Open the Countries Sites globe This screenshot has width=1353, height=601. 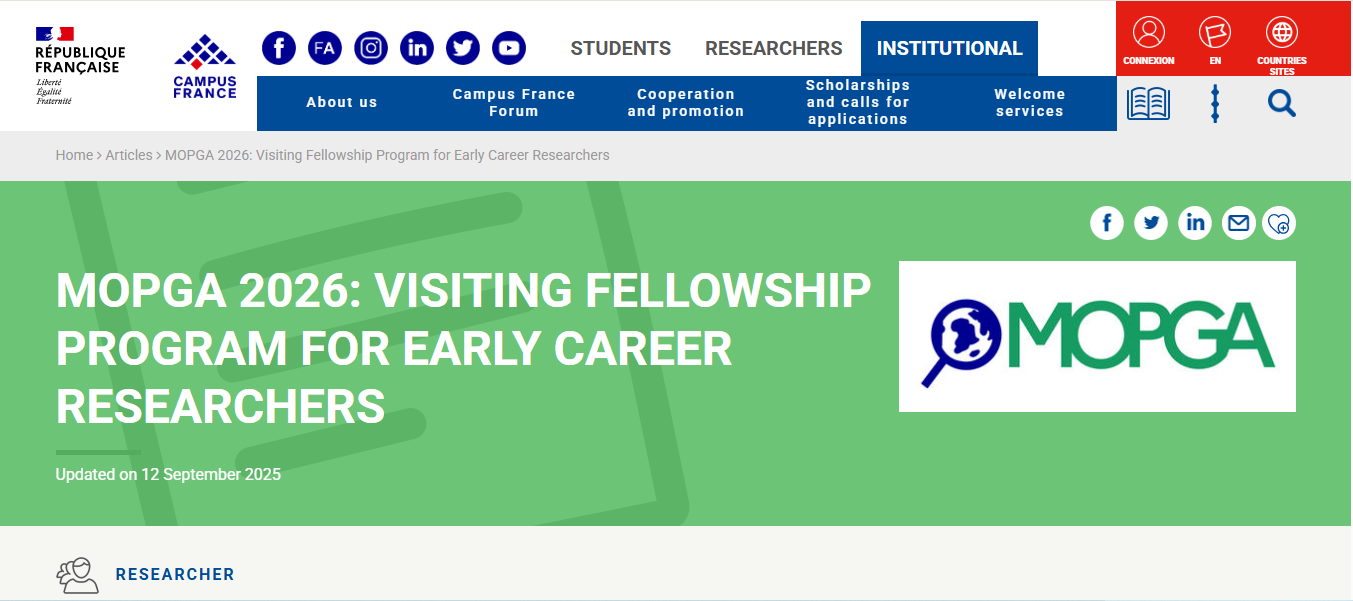coord(1281,38)
